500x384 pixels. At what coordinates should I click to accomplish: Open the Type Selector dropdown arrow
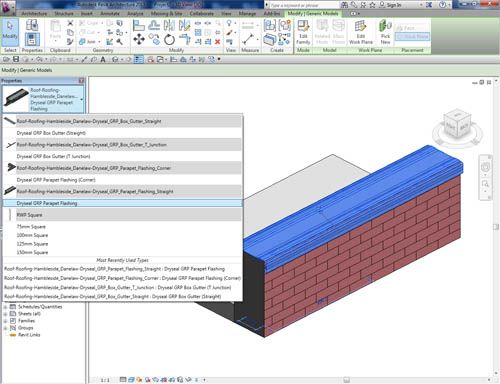82,99
